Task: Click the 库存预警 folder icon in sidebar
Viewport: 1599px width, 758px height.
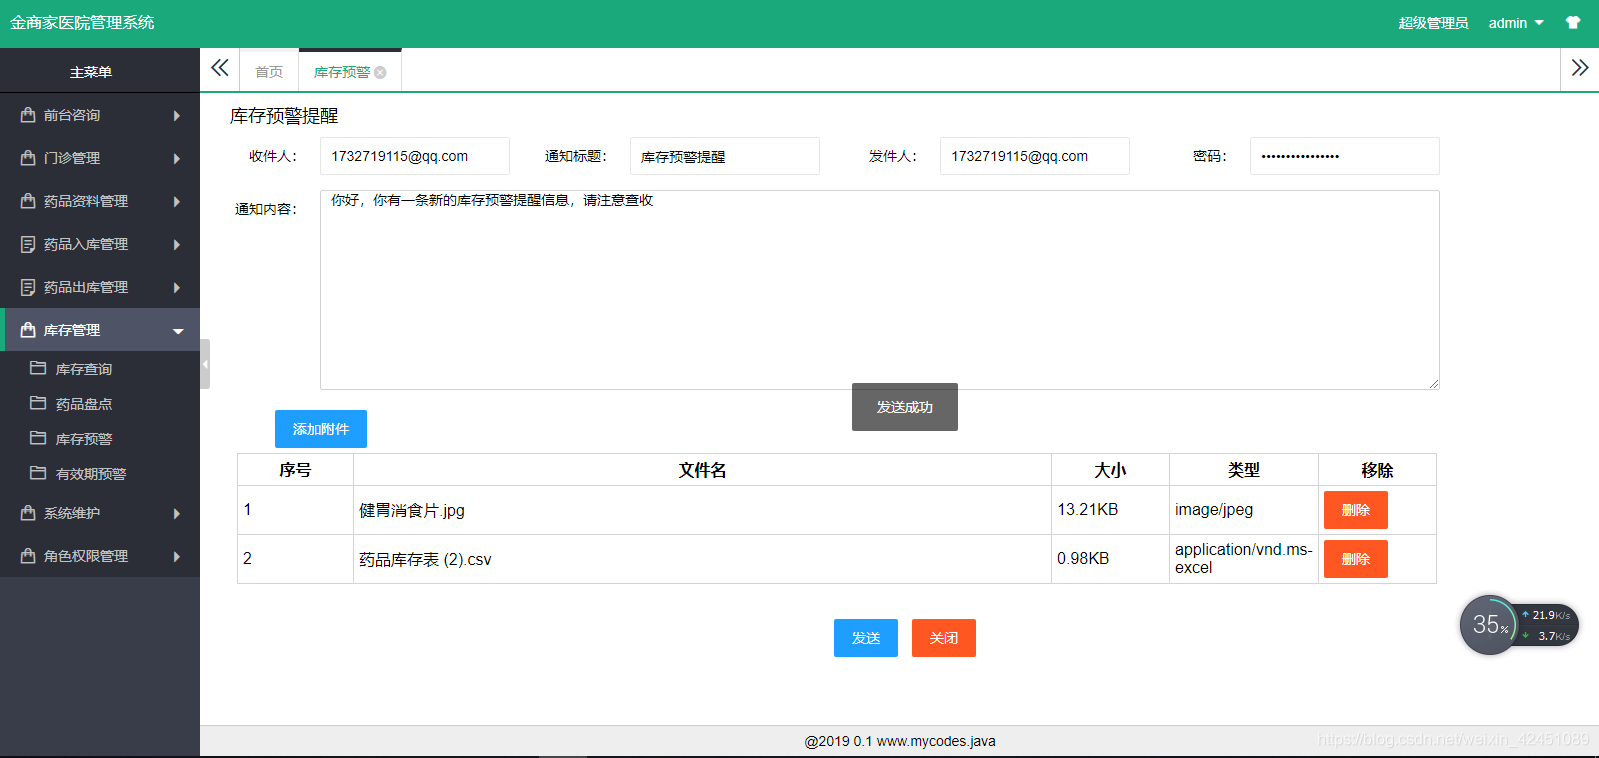Action: pyautogui.click(x=38, y=438)
